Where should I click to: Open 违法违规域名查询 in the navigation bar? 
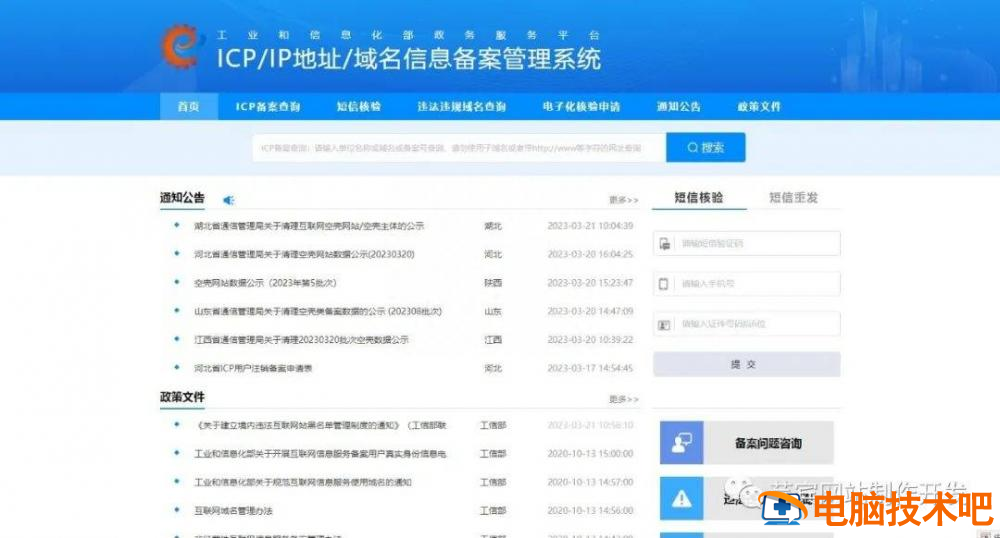pyautogui.click(x=462, y=106)
